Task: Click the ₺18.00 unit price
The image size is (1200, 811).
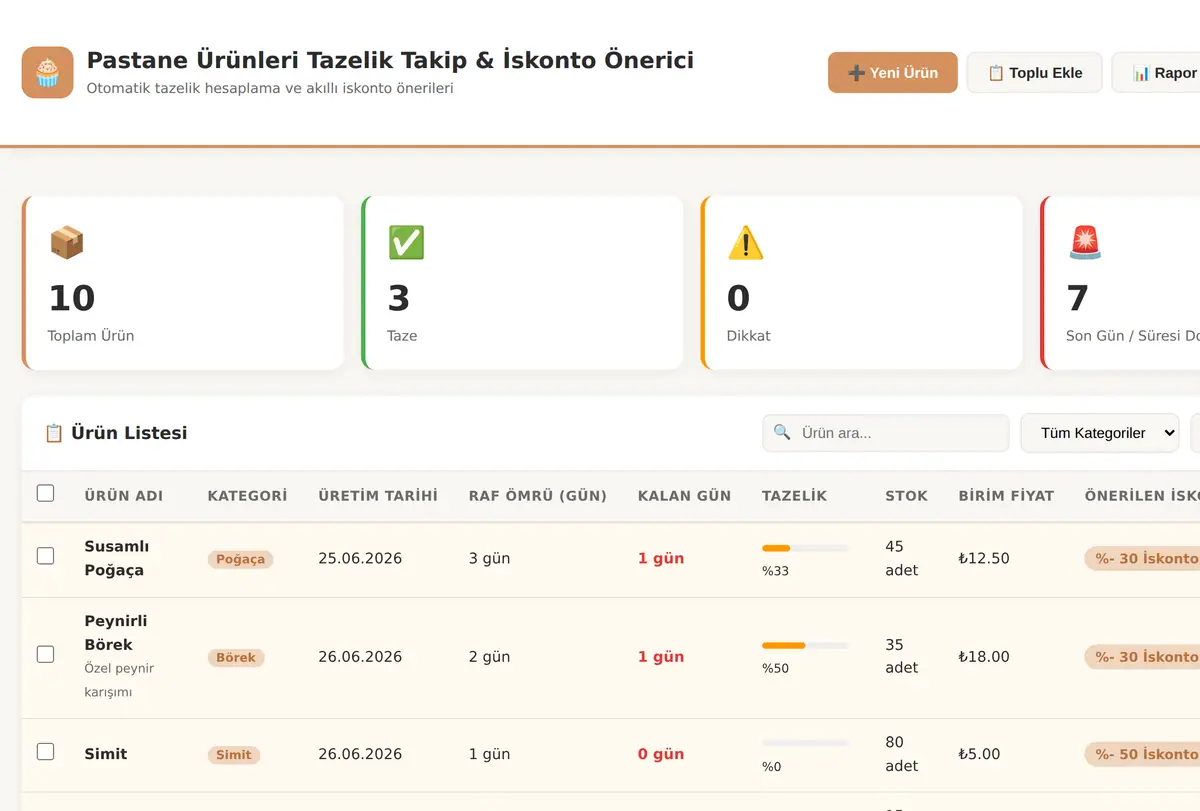Action: (984, 657)
